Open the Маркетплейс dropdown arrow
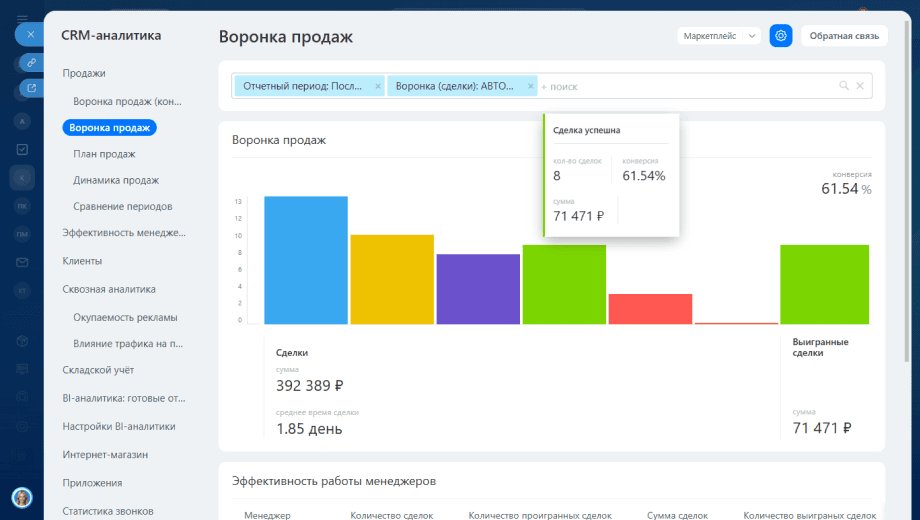920x520 pixels. click(752, 36)
